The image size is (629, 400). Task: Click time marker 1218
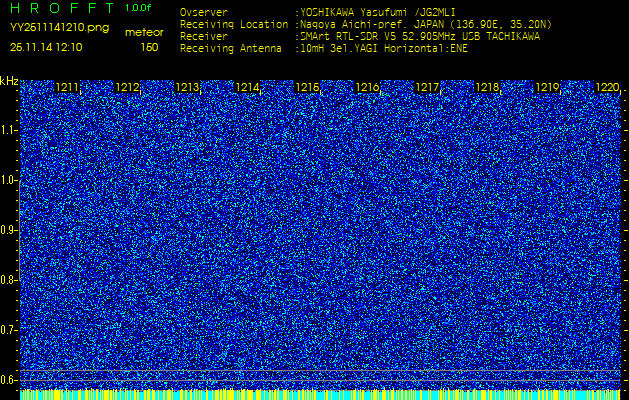tap(487, 87)
